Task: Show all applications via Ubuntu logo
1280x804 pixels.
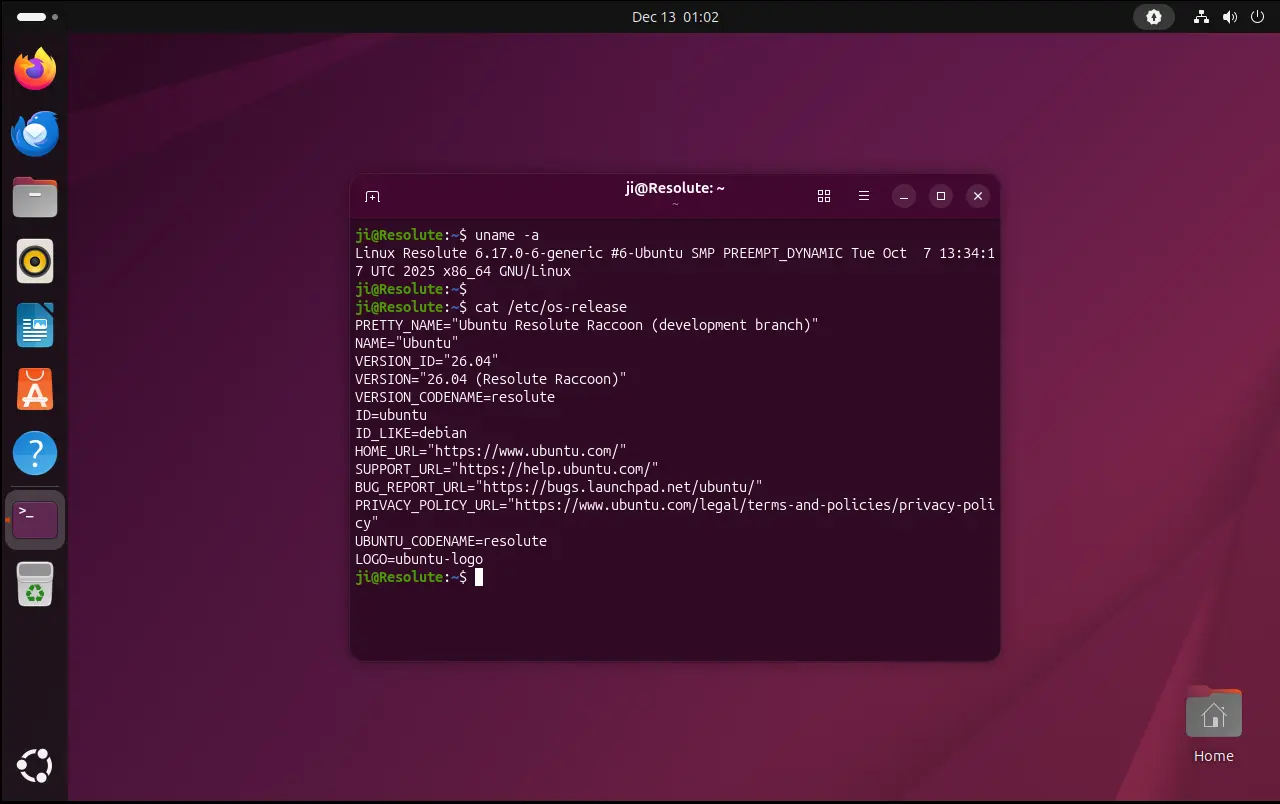Action: [x=35, y=767]
